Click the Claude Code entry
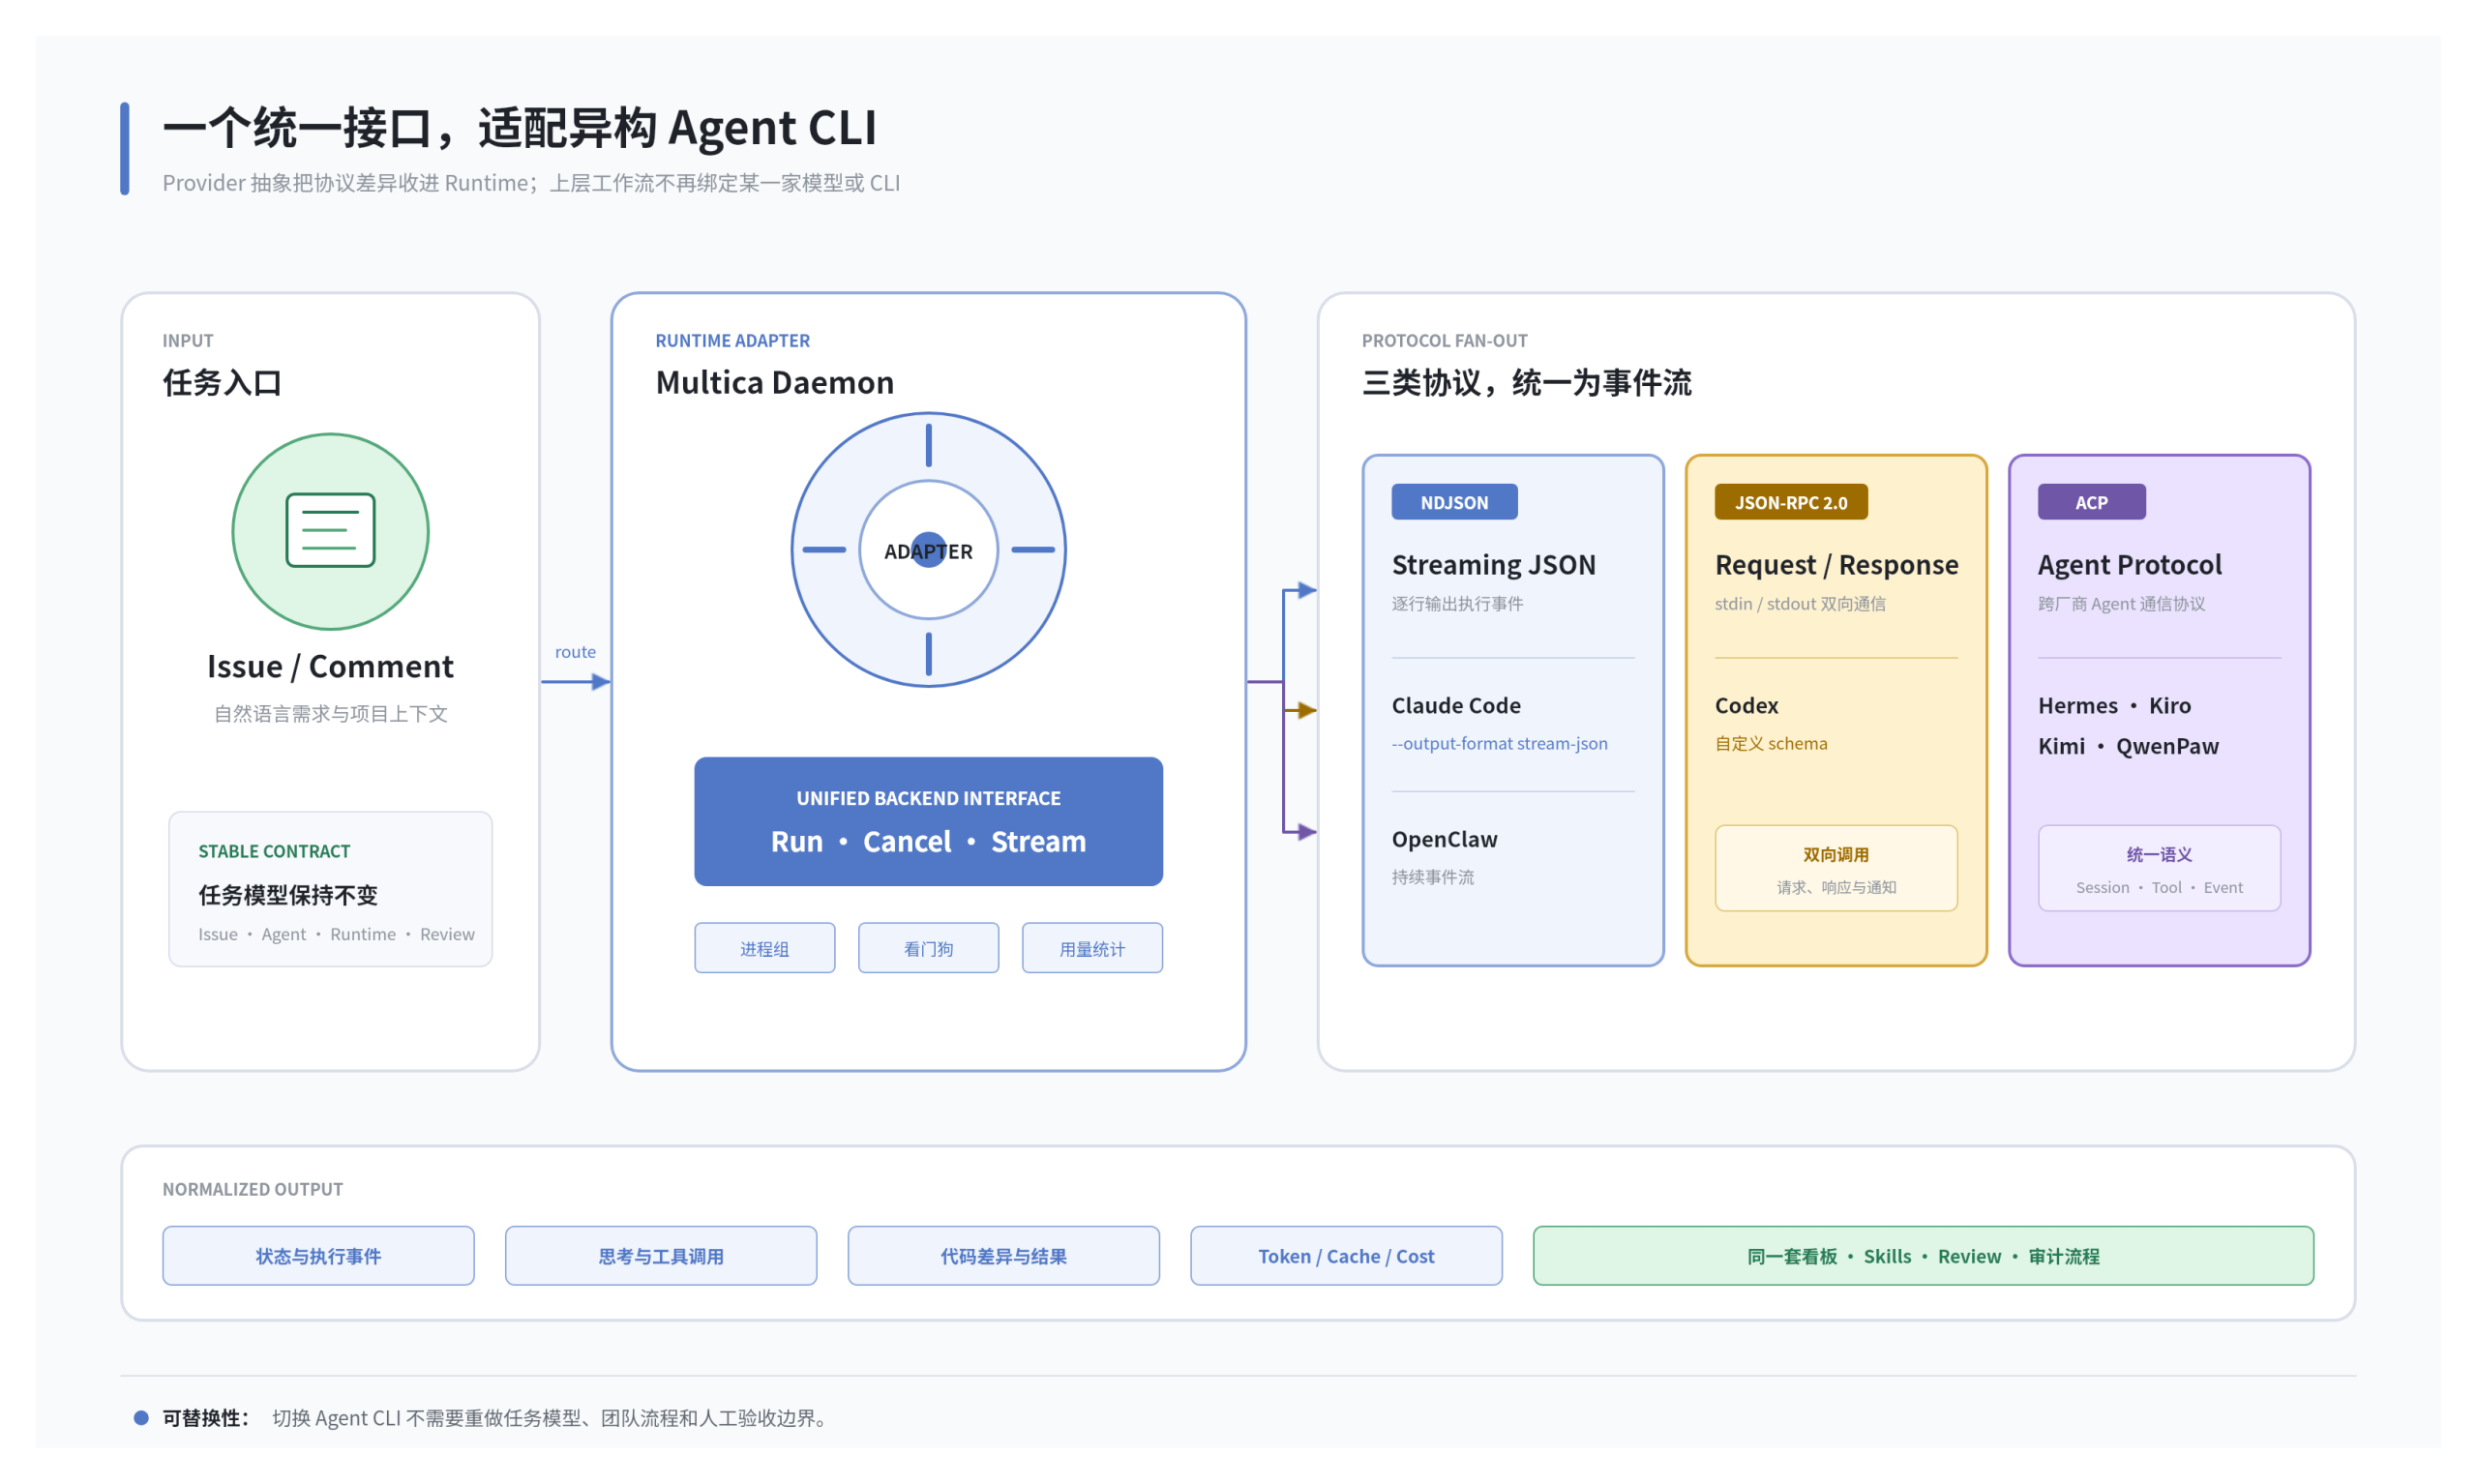 pos(1456,705)
